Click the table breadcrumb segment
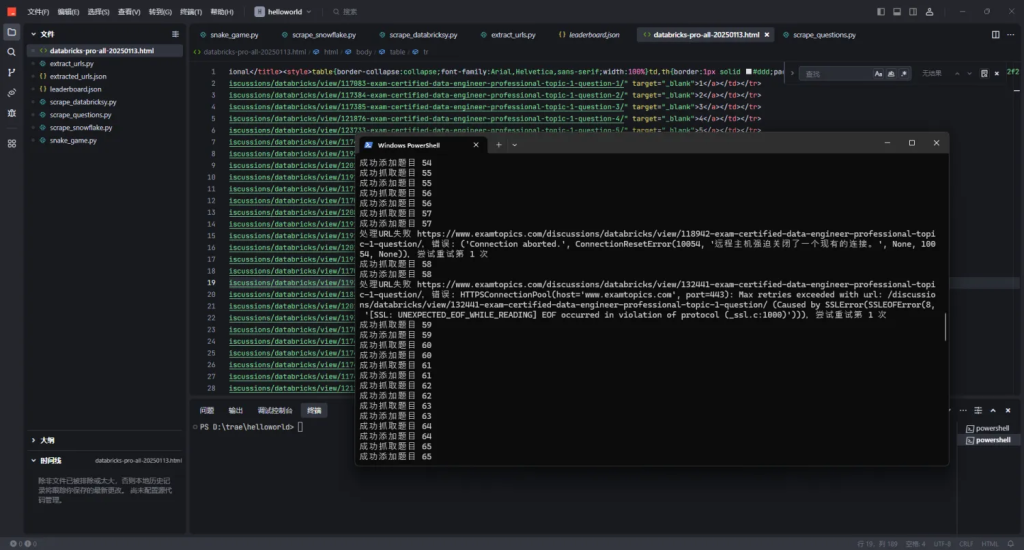 pos(397,52)
